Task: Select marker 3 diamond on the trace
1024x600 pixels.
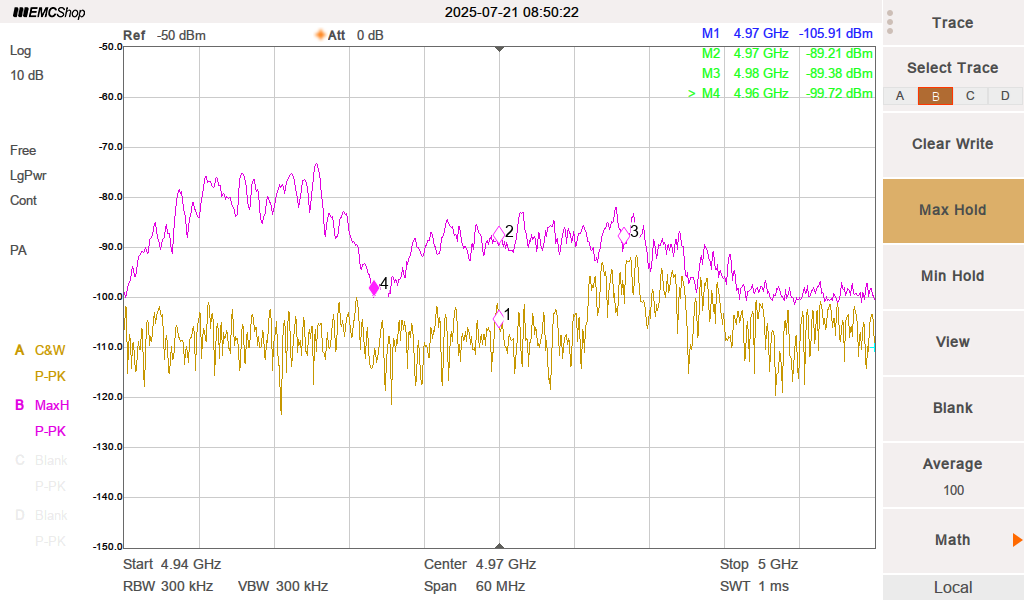Action: click(x=624, y=235)
